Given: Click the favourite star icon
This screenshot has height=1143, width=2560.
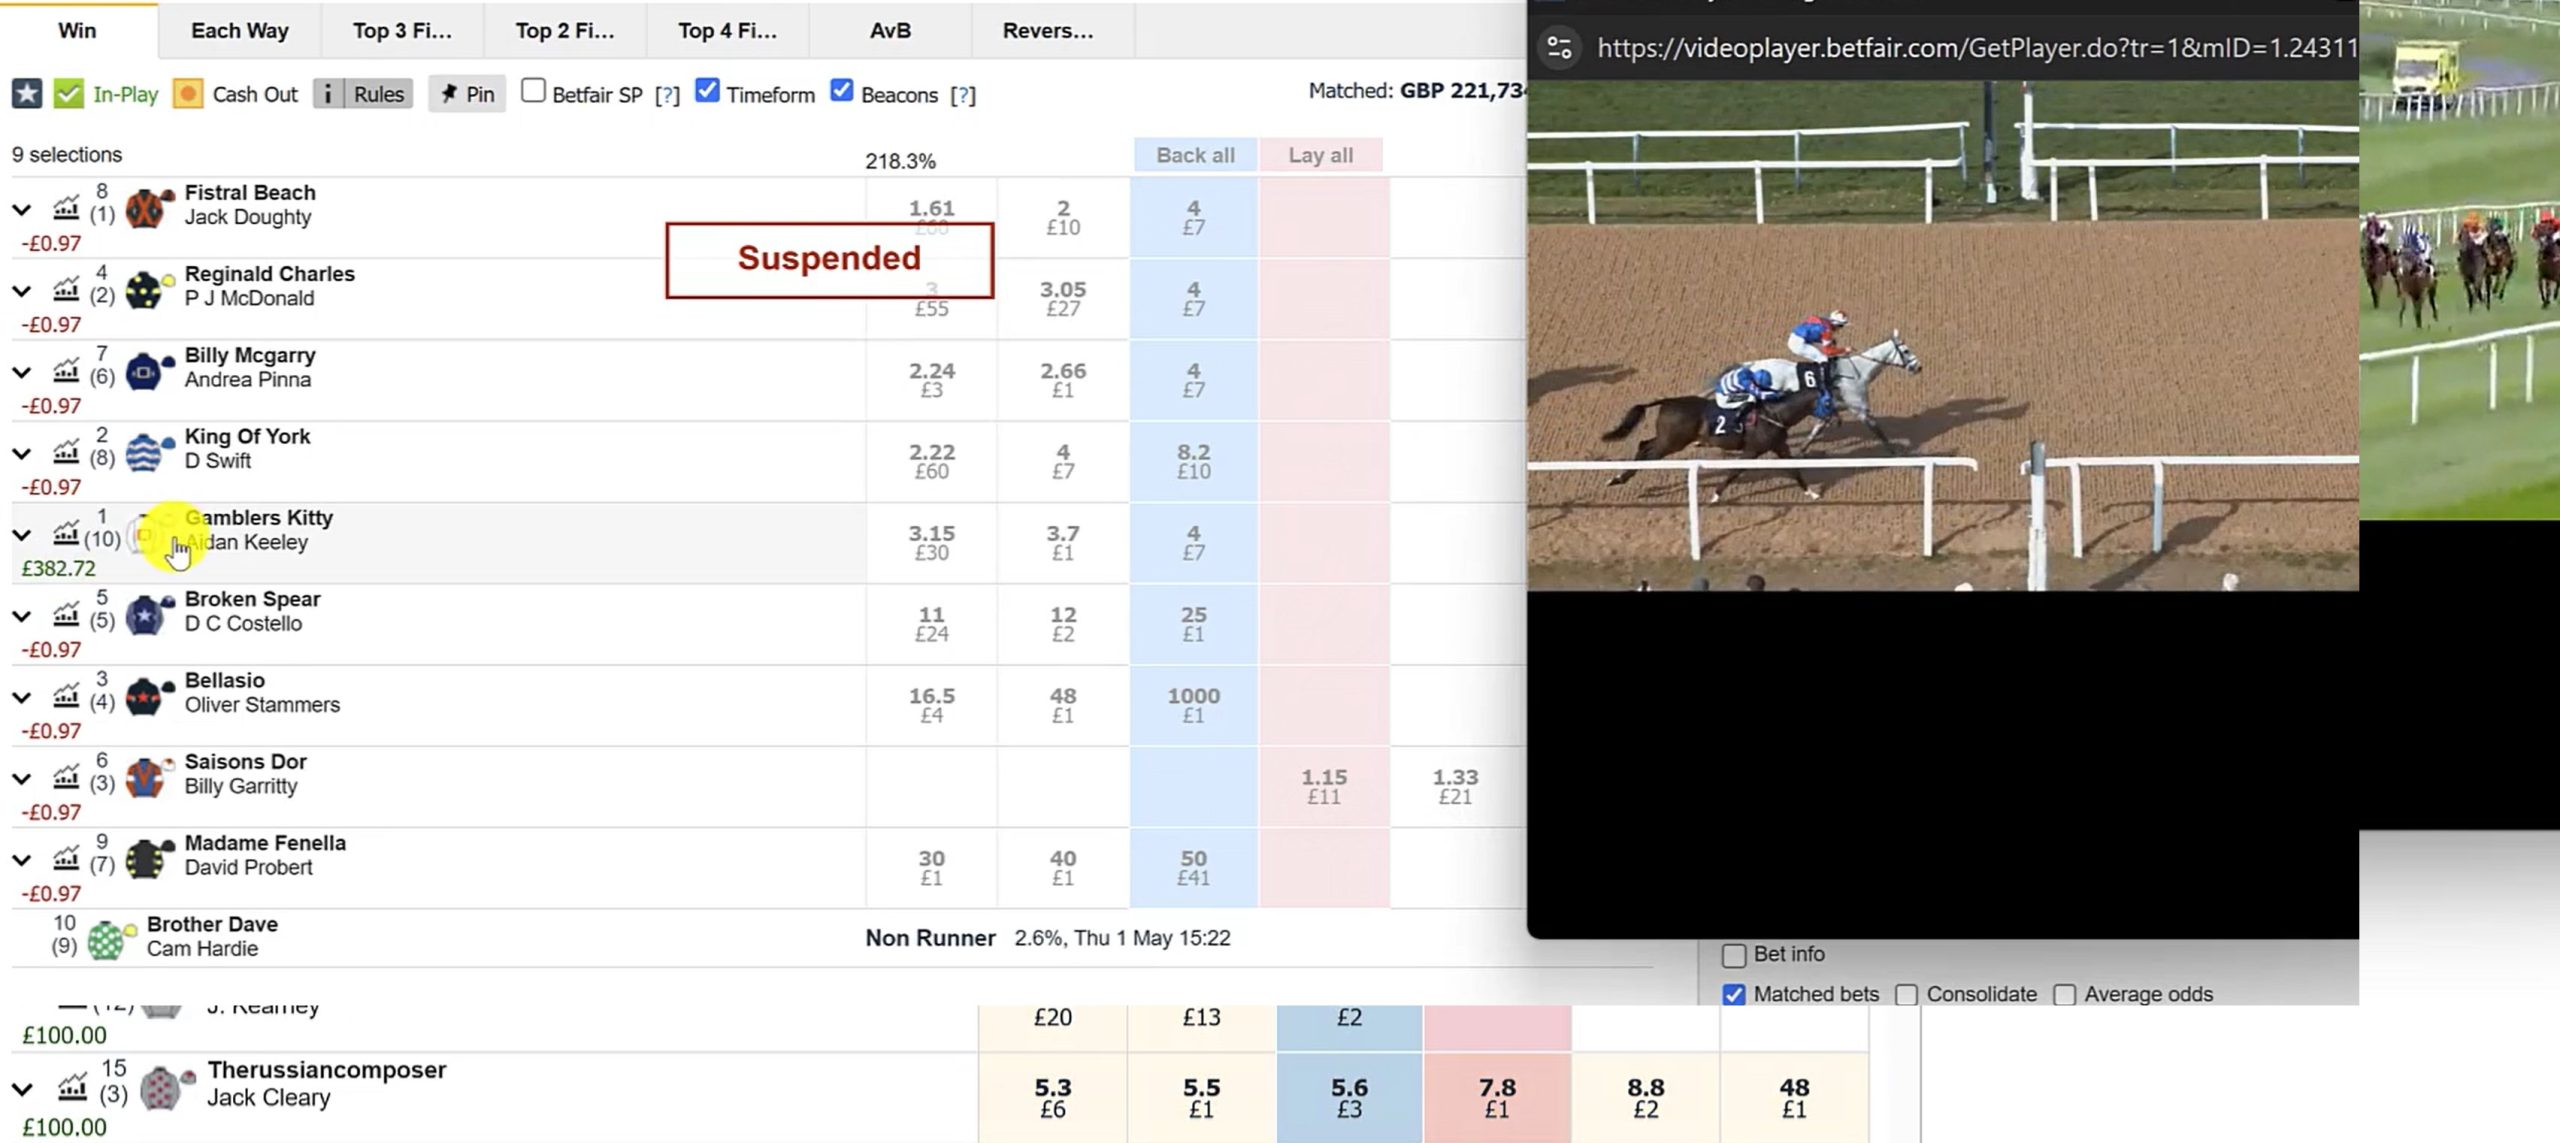Looking at the screenshot, I should (27, 94).
